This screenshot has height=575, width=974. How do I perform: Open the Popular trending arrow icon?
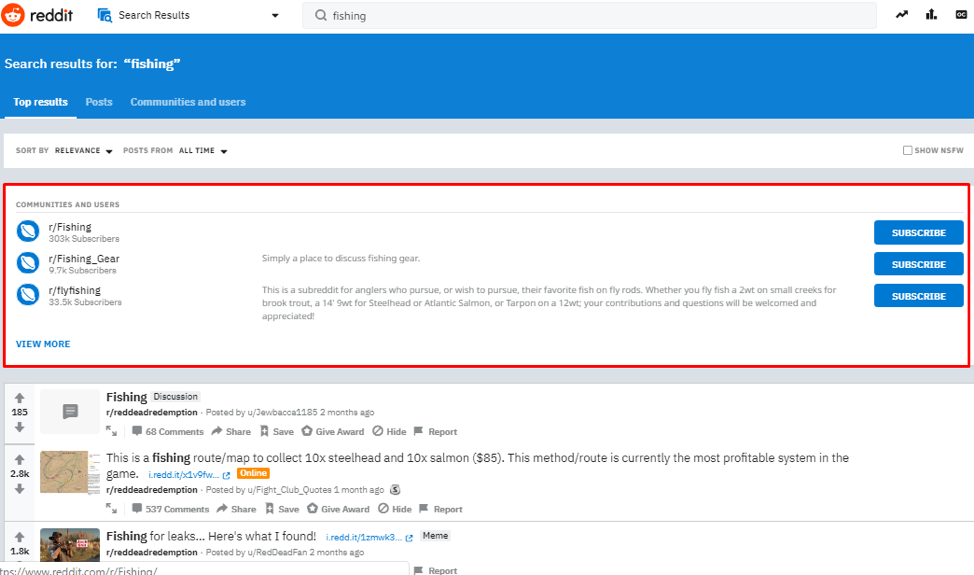click(902, 15)
